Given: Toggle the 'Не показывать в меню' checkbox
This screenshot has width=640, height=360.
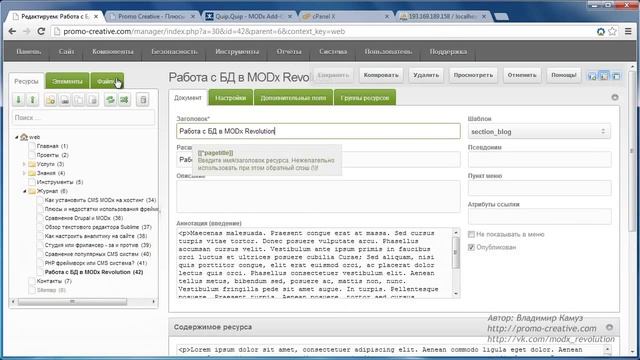Looking at the screenshot, I should click(x=471, y=234).
